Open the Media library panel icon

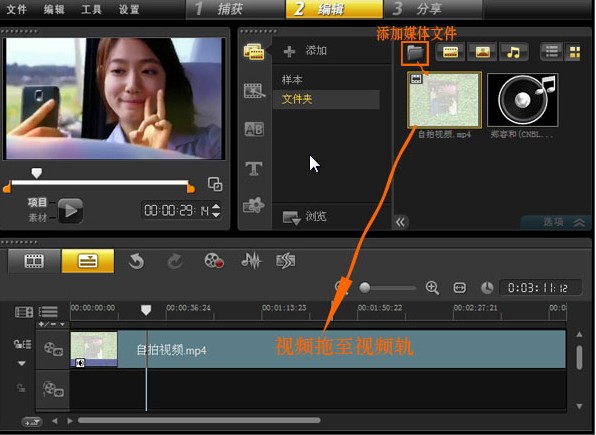[x=254, y=51]
